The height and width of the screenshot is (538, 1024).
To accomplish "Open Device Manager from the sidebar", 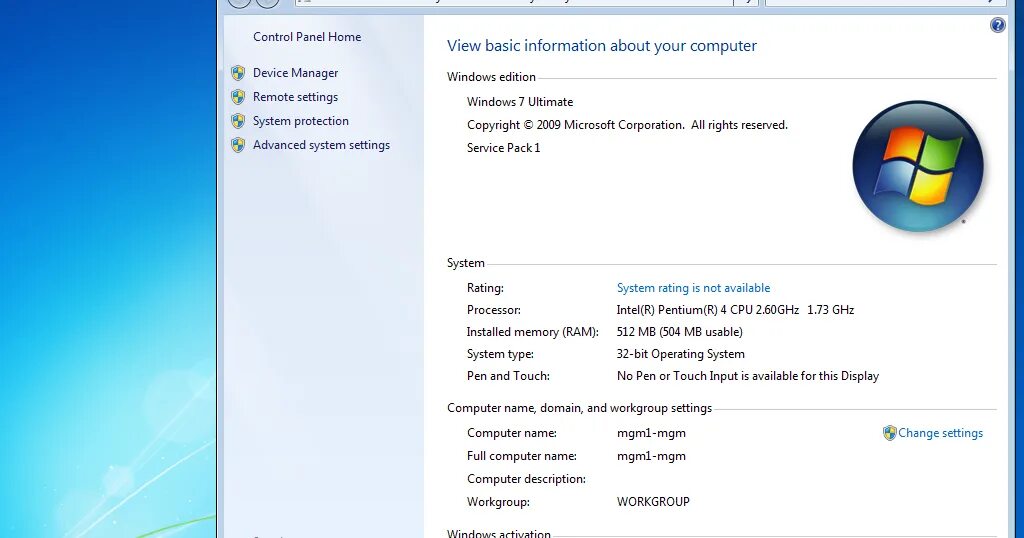I will click(295, 73).
